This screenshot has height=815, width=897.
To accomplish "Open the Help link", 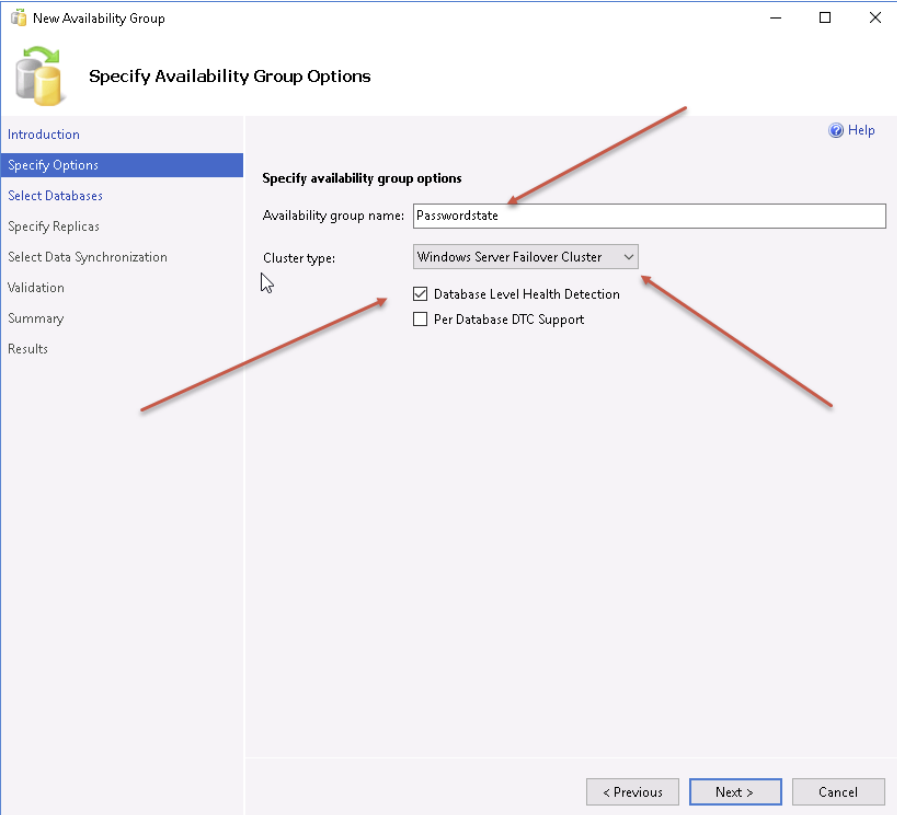I will pyautogui.click(x=861, y=130).
